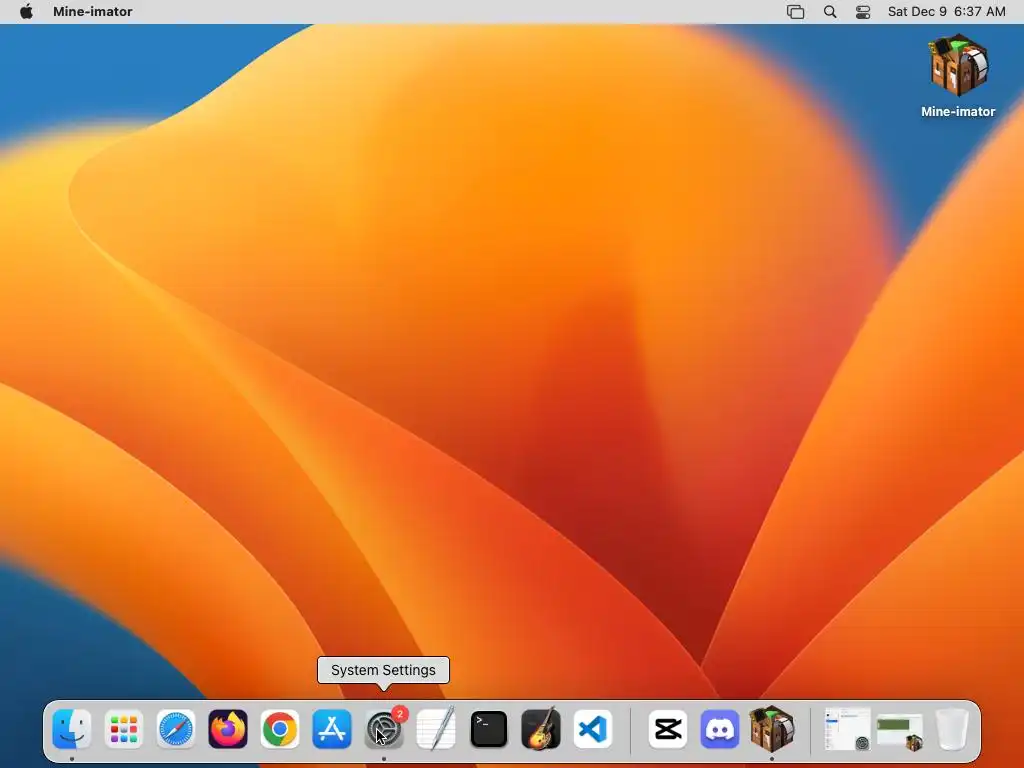Restore the minimized Mine-imator window
Image resolution: width=1024 pixels, height=768 pixels.
click(x=900, y=731)
